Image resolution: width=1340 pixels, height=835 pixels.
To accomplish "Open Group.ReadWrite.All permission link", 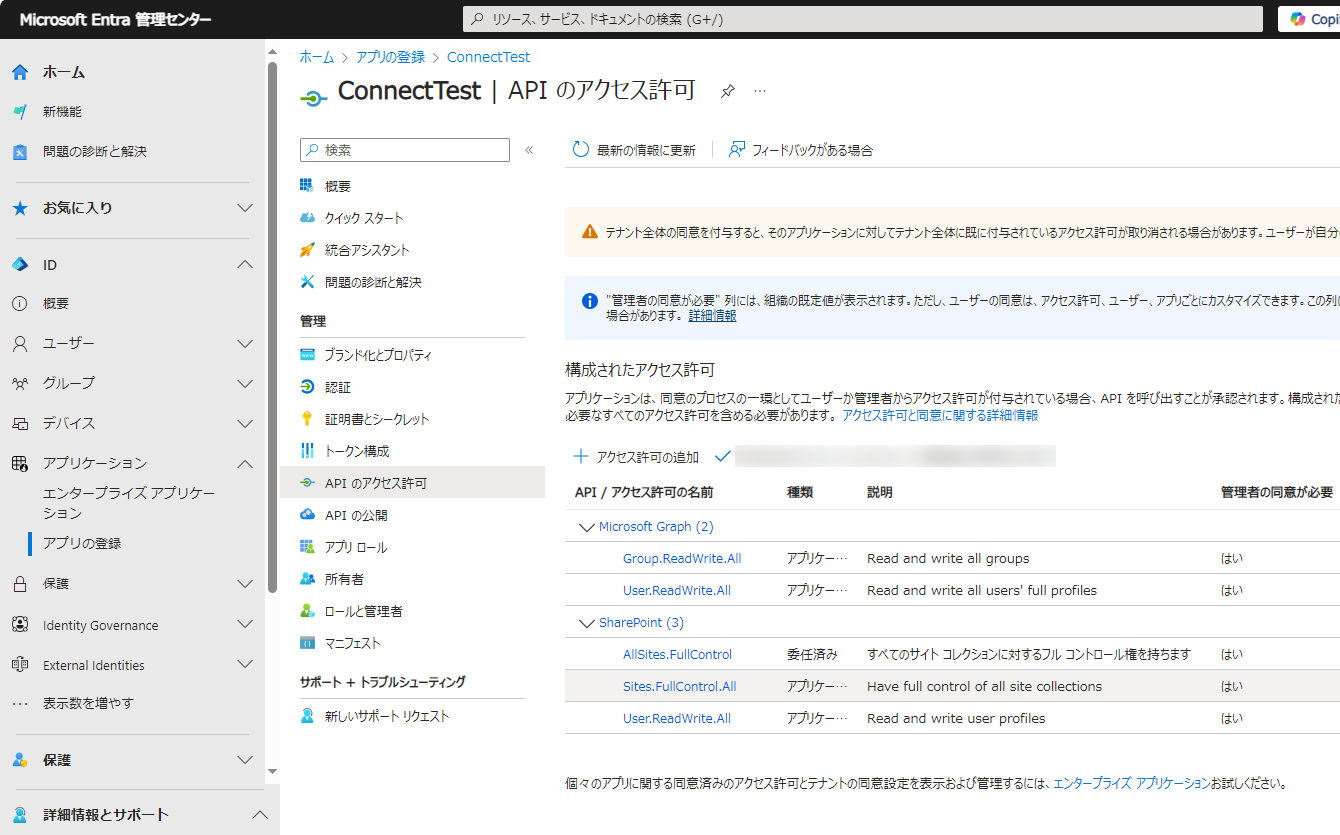I will [x=682, y=558].
